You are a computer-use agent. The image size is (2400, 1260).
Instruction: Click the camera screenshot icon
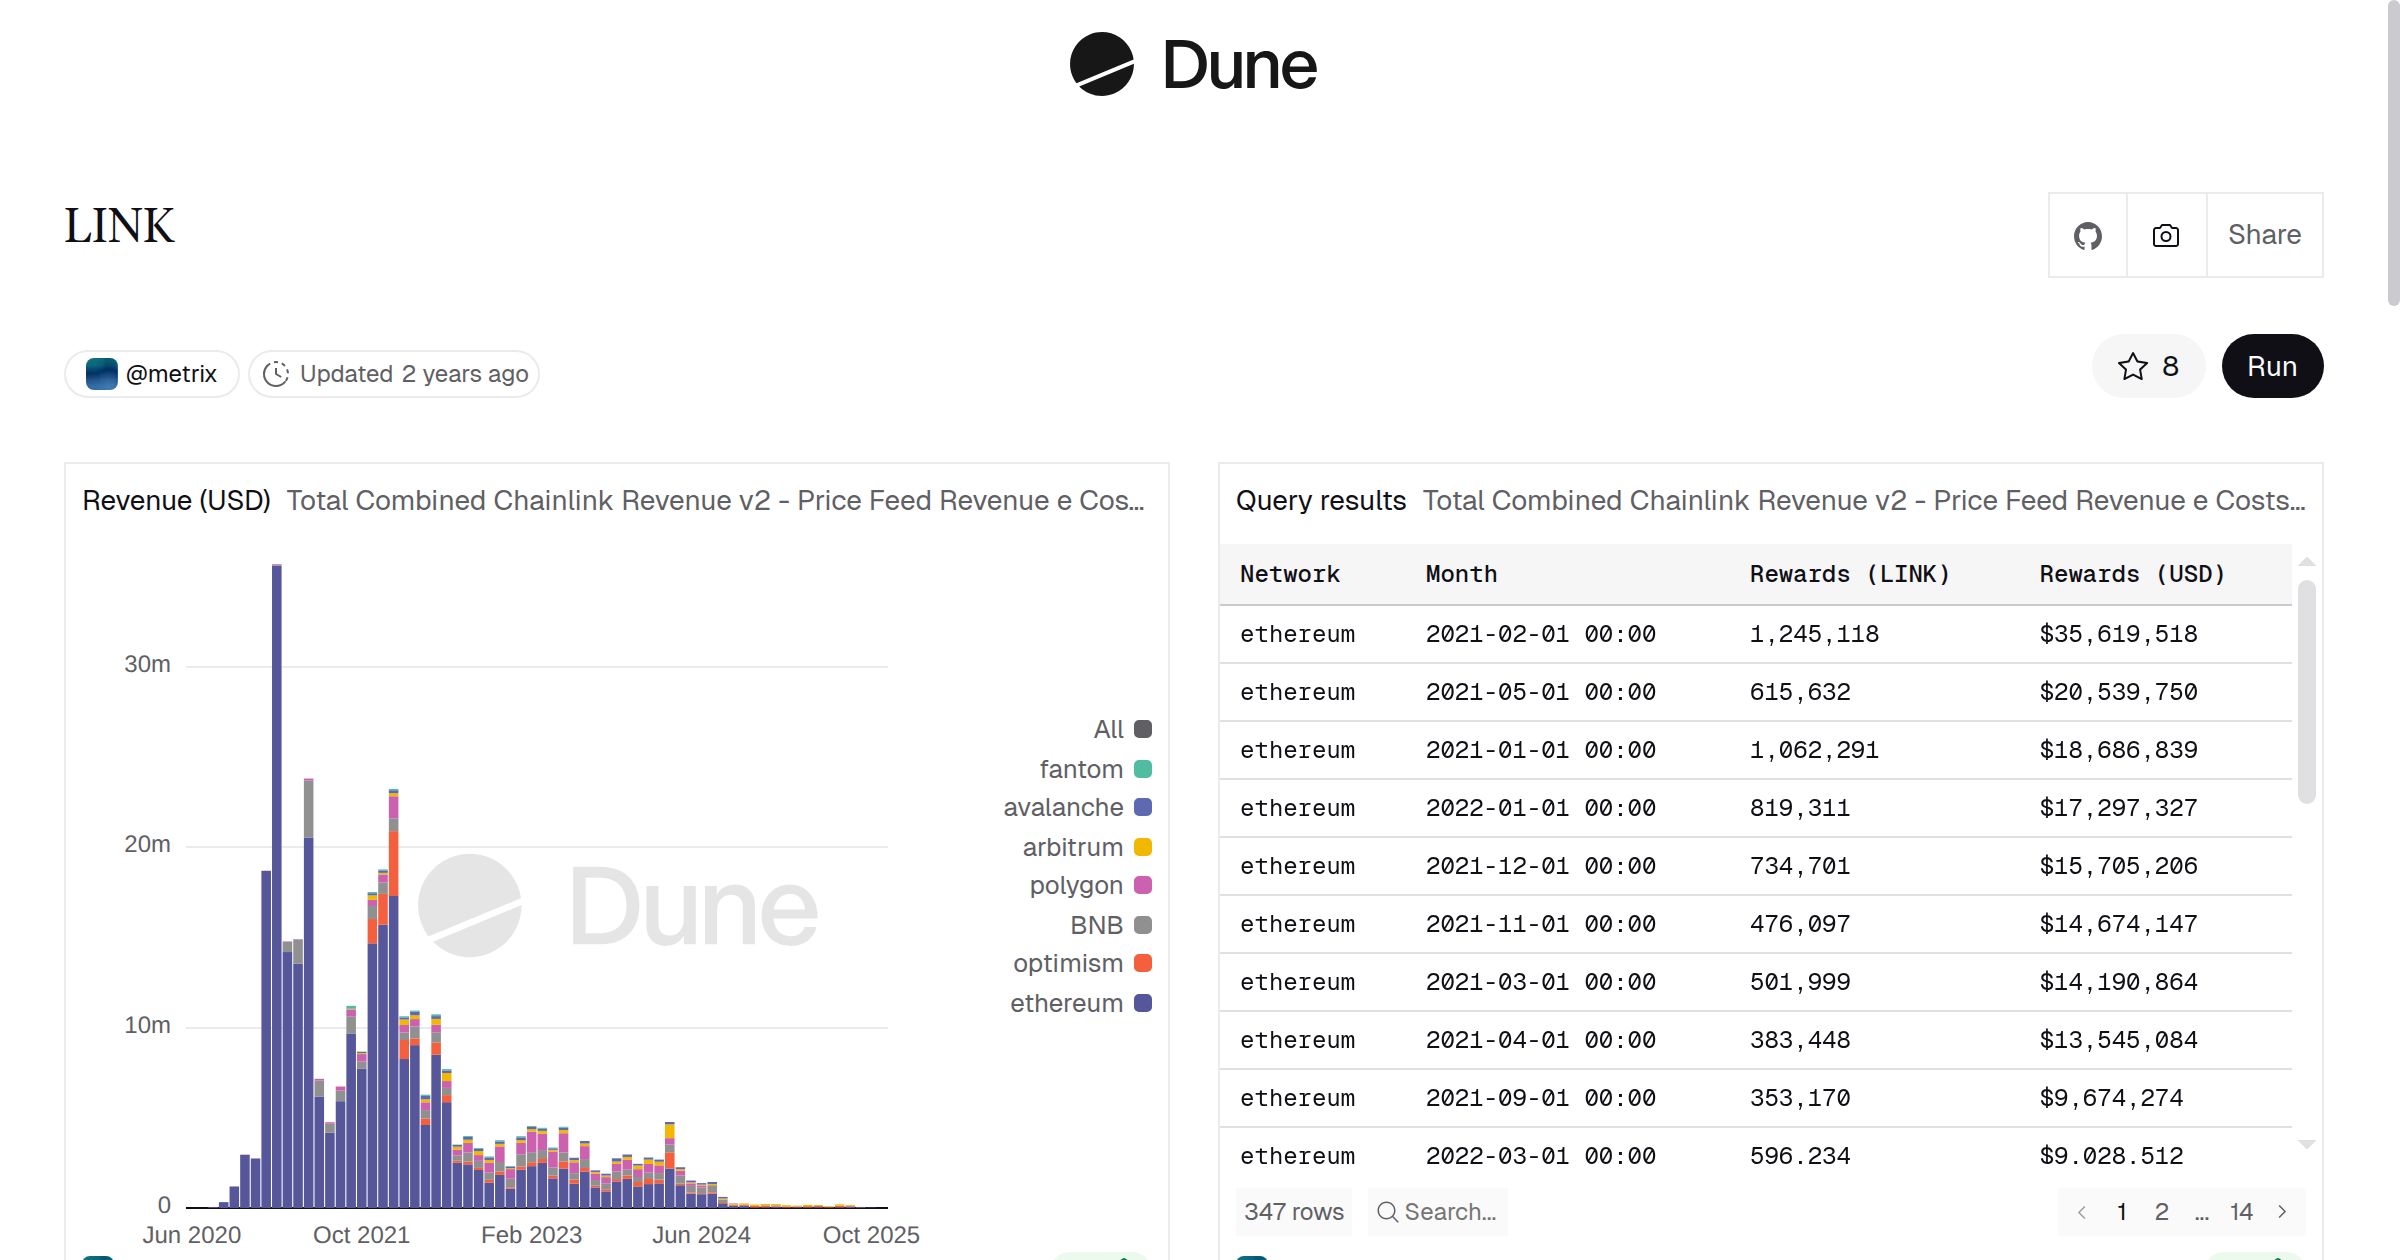pos(2165,236)
